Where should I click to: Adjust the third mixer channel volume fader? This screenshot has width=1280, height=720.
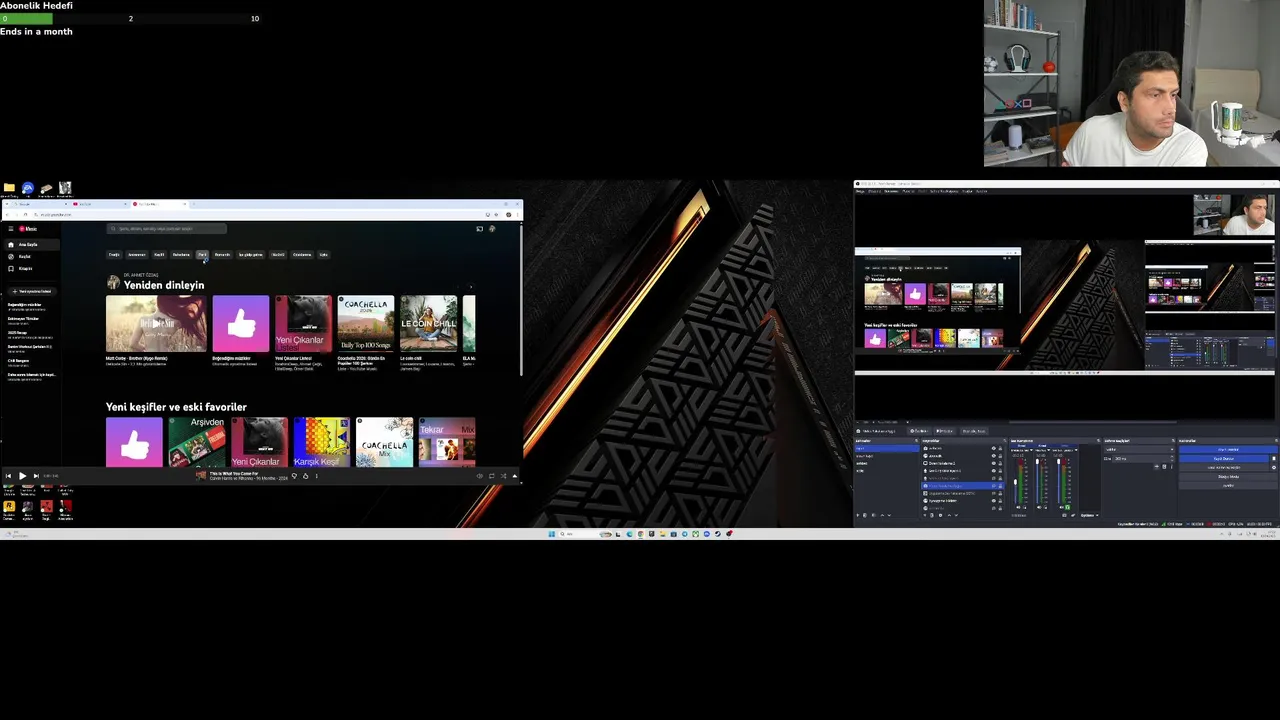tap(1058, 461)
